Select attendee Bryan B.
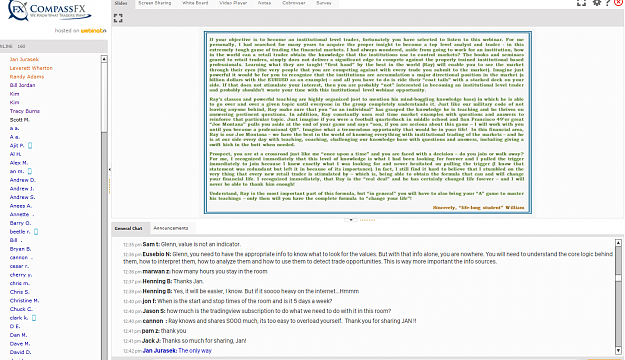 click(20, 249)
